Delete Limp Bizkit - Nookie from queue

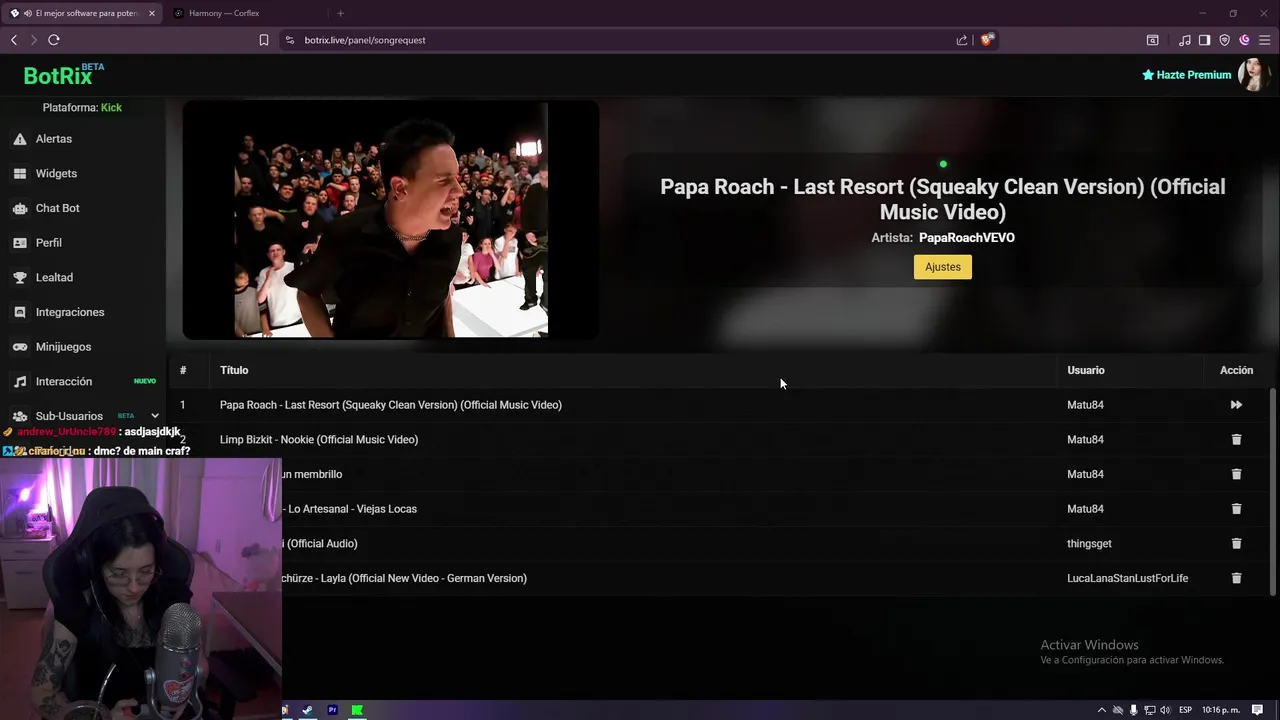(1236, 440)
